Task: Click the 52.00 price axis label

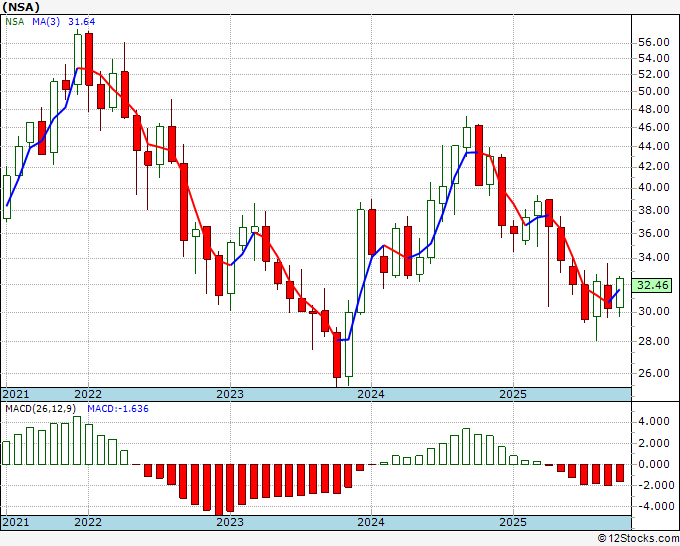Action: [x=654, y=74]
